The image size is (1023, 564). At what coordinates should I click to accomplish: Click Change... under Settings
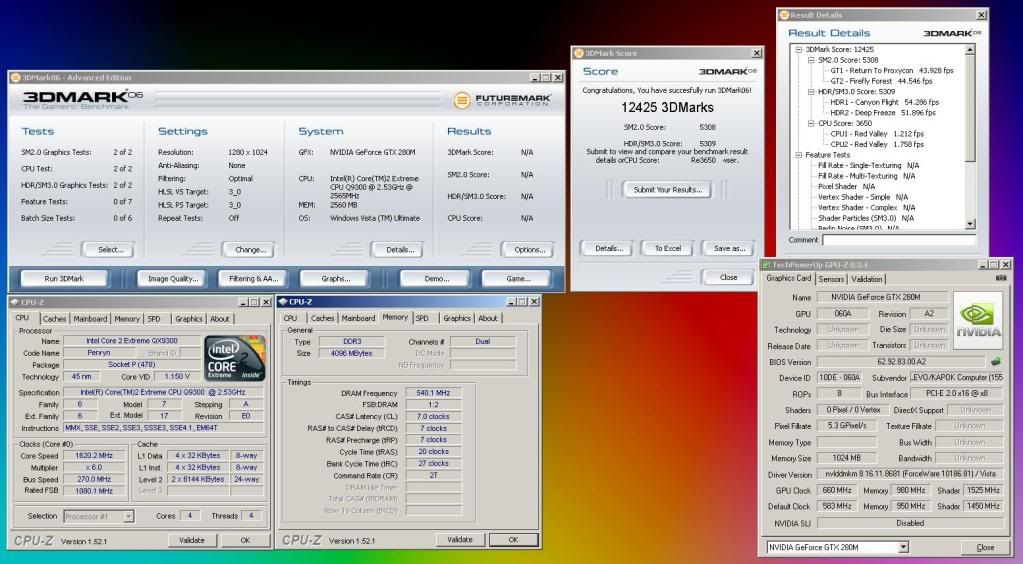[249, 249]
